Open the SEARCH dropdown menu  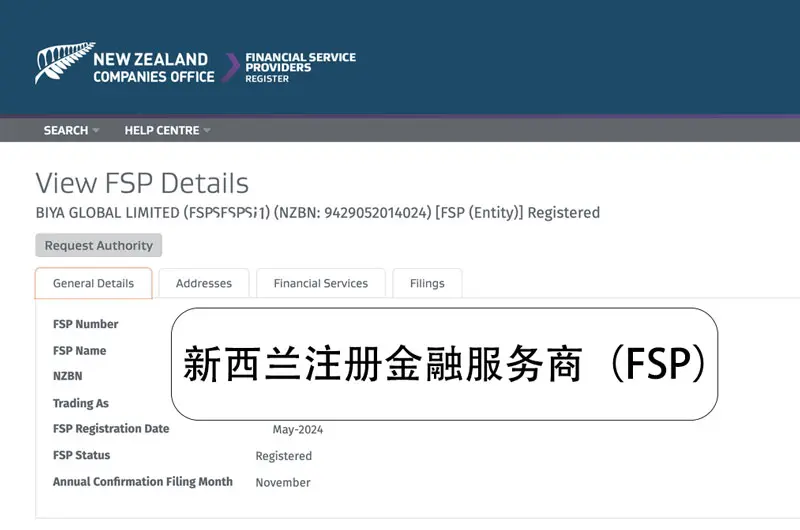click(x=71, y=131)
